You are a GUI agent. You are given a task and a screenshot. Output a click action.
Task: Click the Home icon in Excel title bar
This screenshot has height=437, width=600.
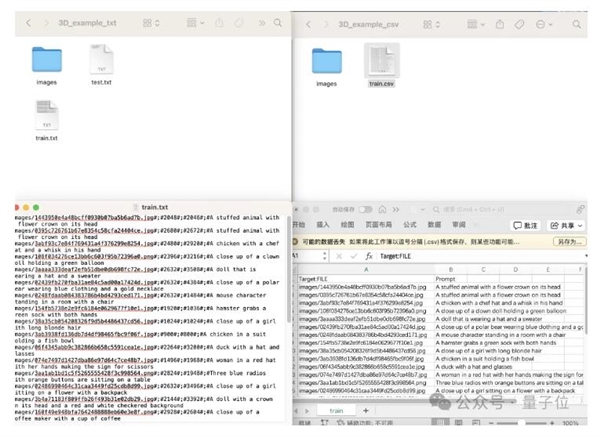382,209
